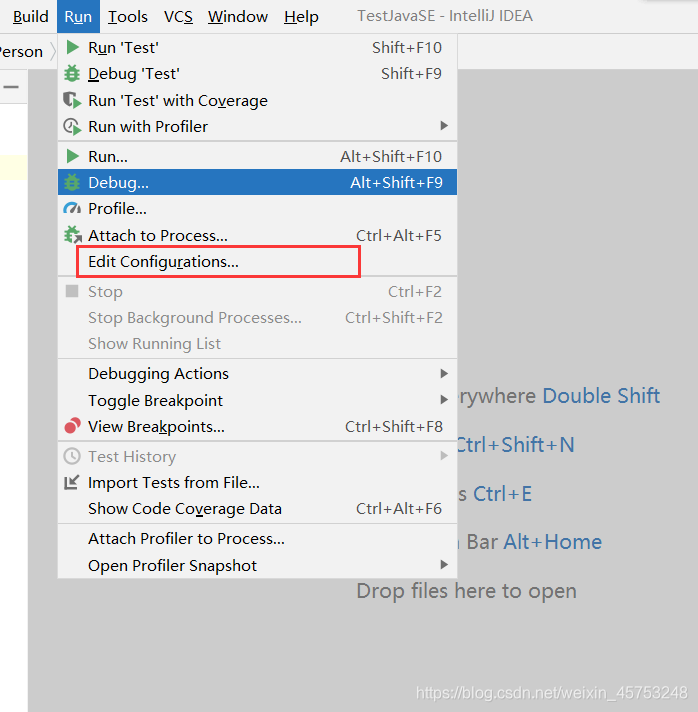
Task: Open Toggle Breakpoint submenu
Action: (x=257, y=400)
